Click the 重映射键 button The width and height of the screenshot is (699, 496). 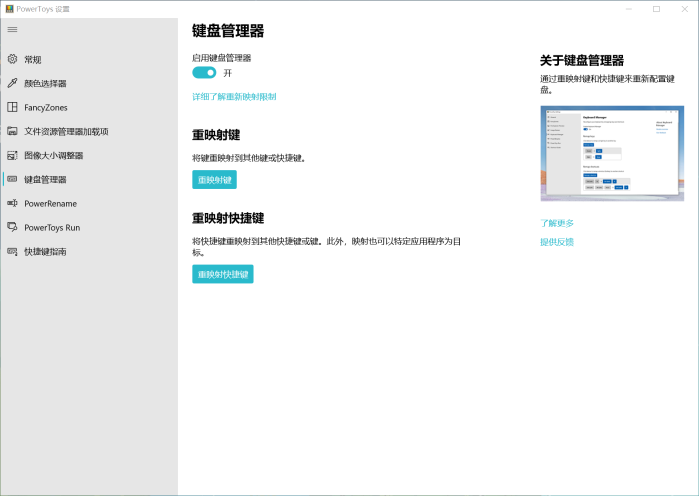[x=214, y=180]
